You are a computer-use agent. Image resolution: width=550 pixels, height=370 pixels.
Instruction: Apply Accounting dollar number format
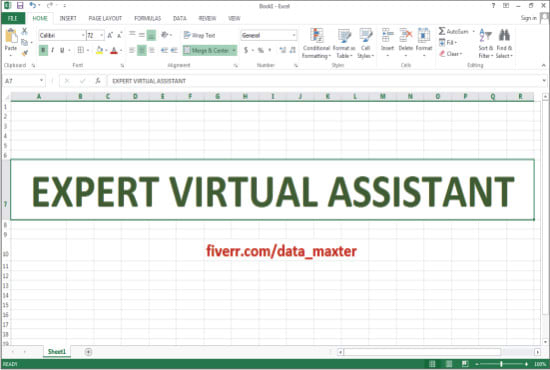tap(246, 50)
